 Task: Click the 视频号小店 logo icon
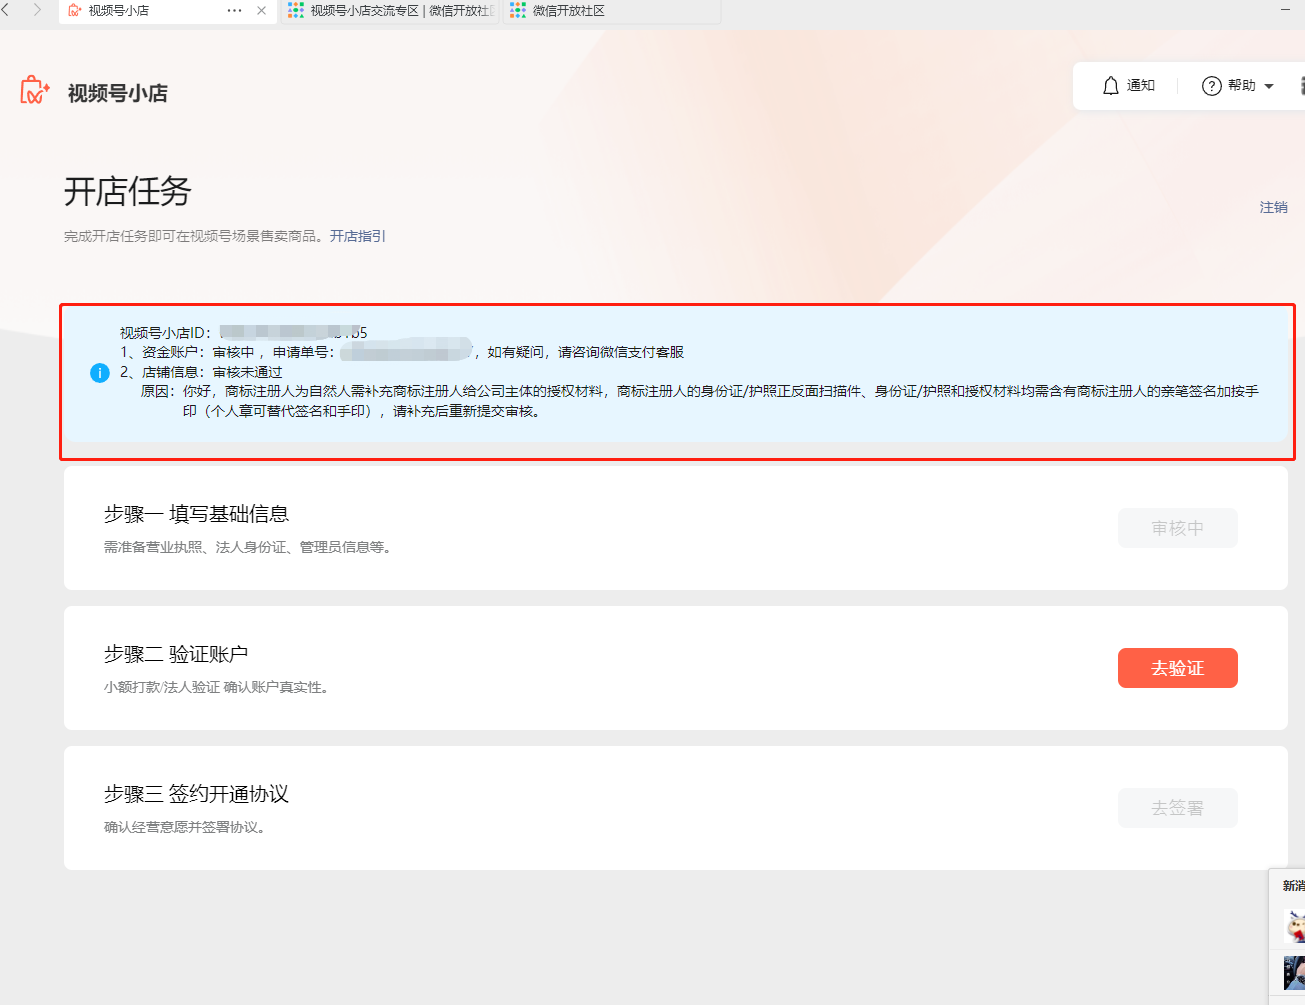tap(35, 90)
